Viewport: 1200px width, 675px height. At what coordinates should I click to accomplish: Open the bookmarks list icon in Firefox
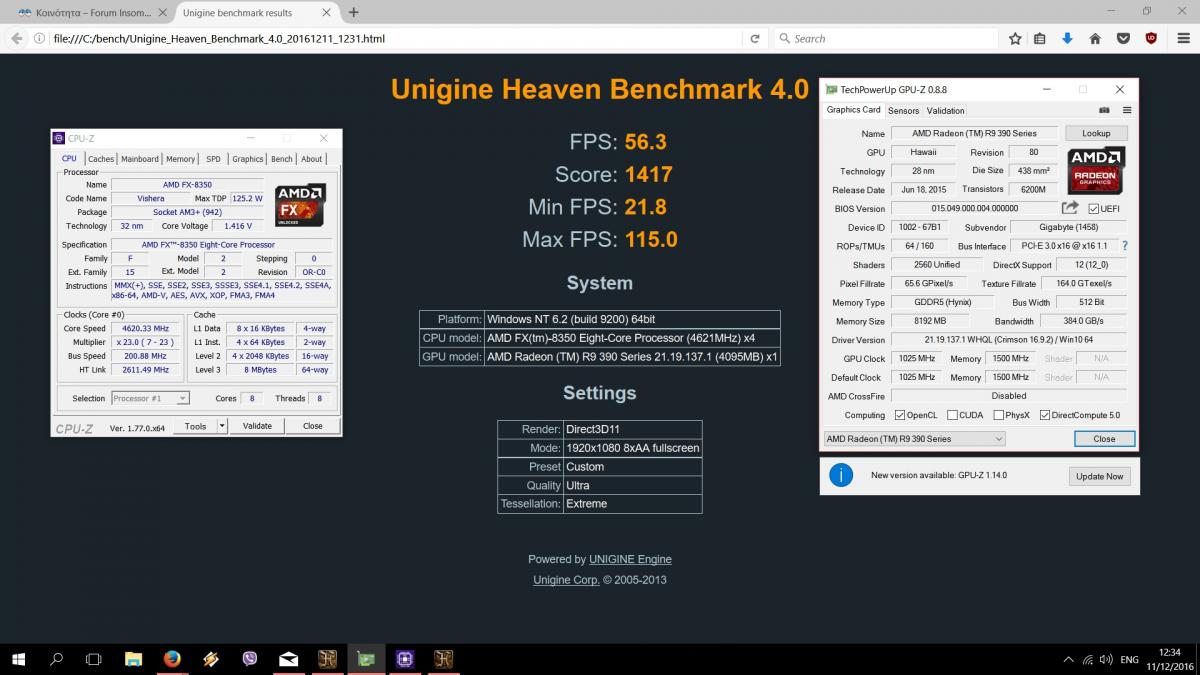[1040, 39]
